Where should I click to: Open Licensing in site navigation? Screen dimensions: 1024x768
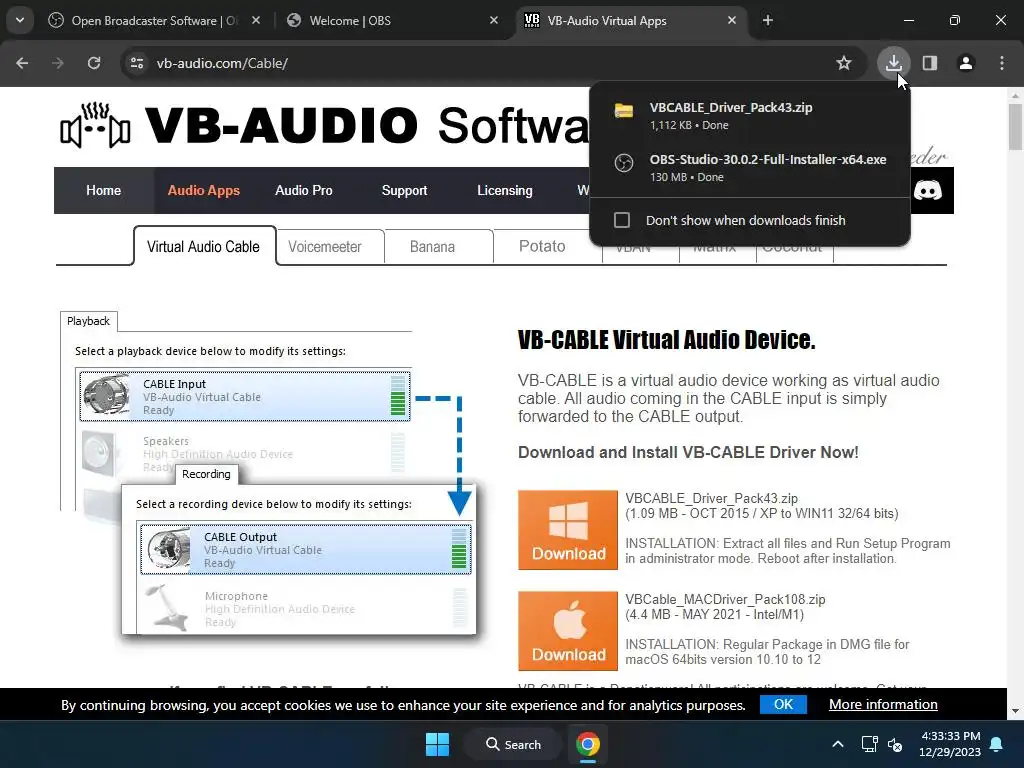[505, 191]
